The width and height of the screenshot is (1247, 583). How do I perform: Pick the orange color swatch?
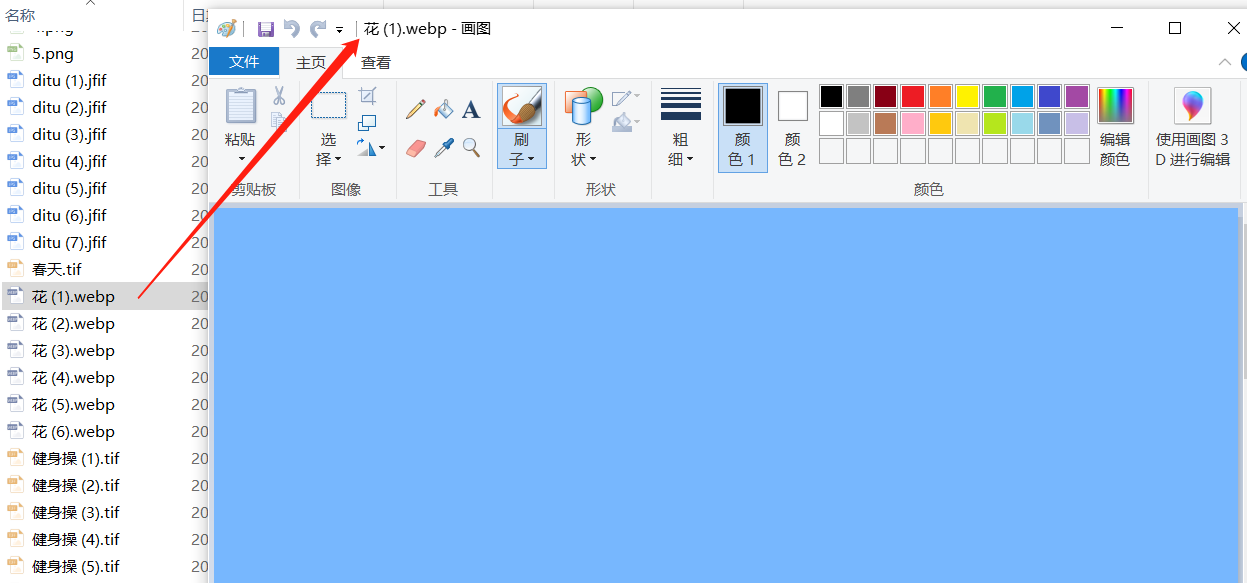coord(940,96)
